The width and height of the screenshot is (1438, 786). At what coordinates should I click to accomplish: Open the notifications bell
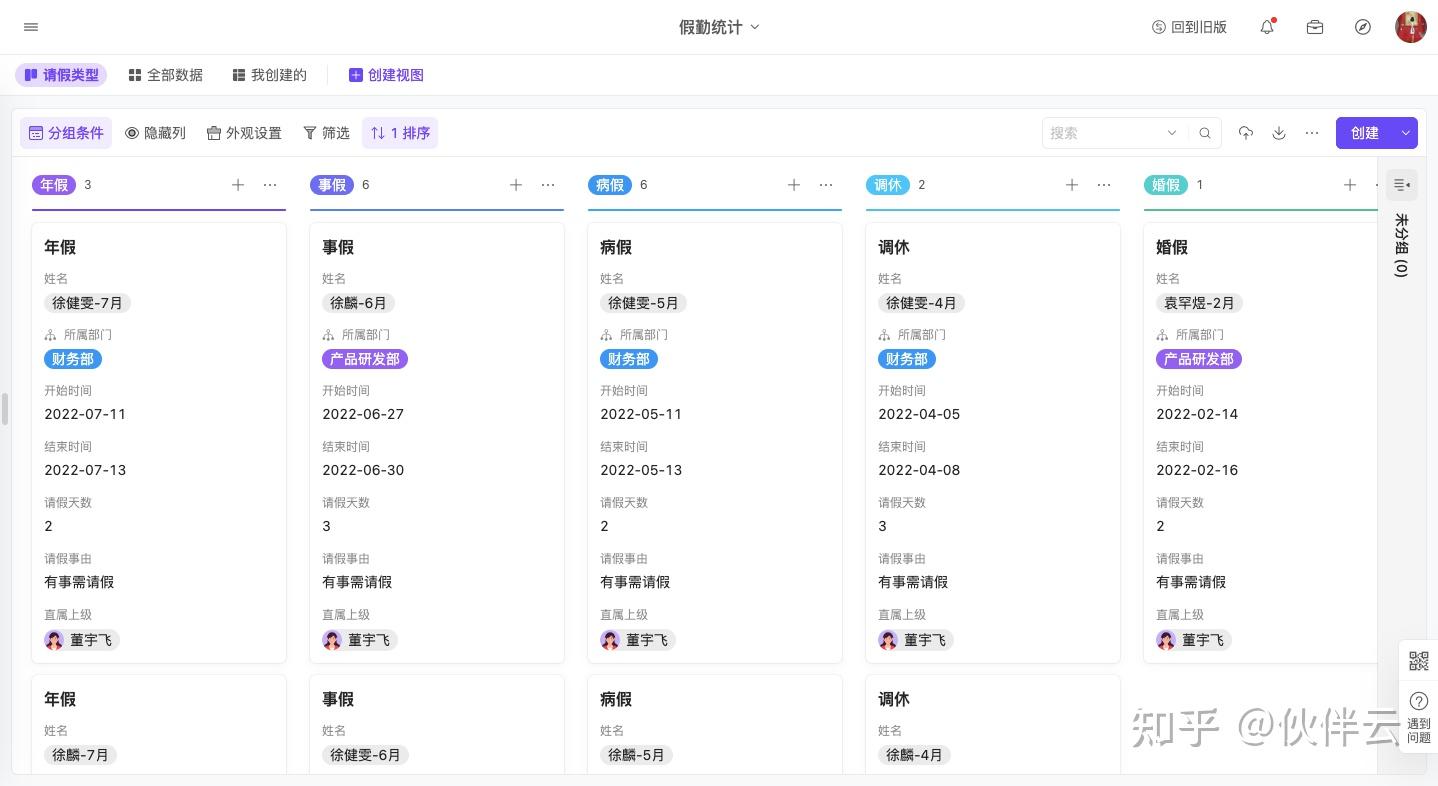coord(1267,27)
